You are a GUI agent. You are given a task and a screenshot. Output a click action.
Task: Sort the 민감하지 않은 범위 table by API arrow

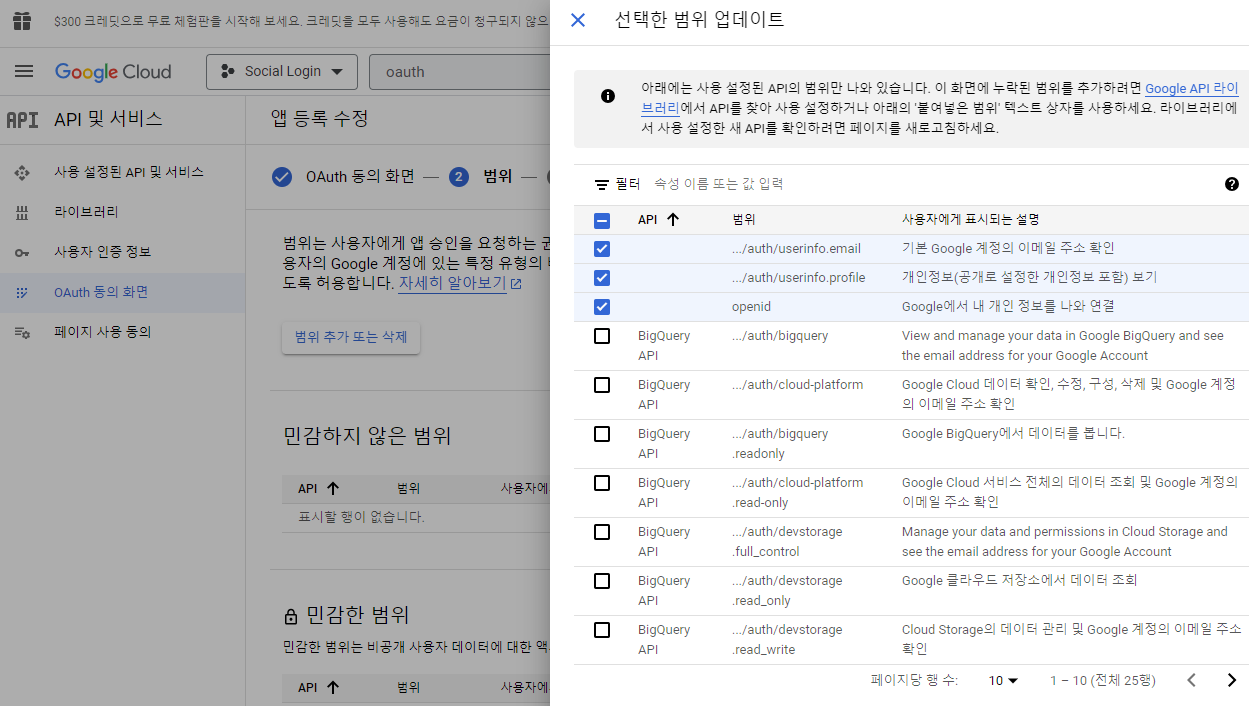click(333, 489)
